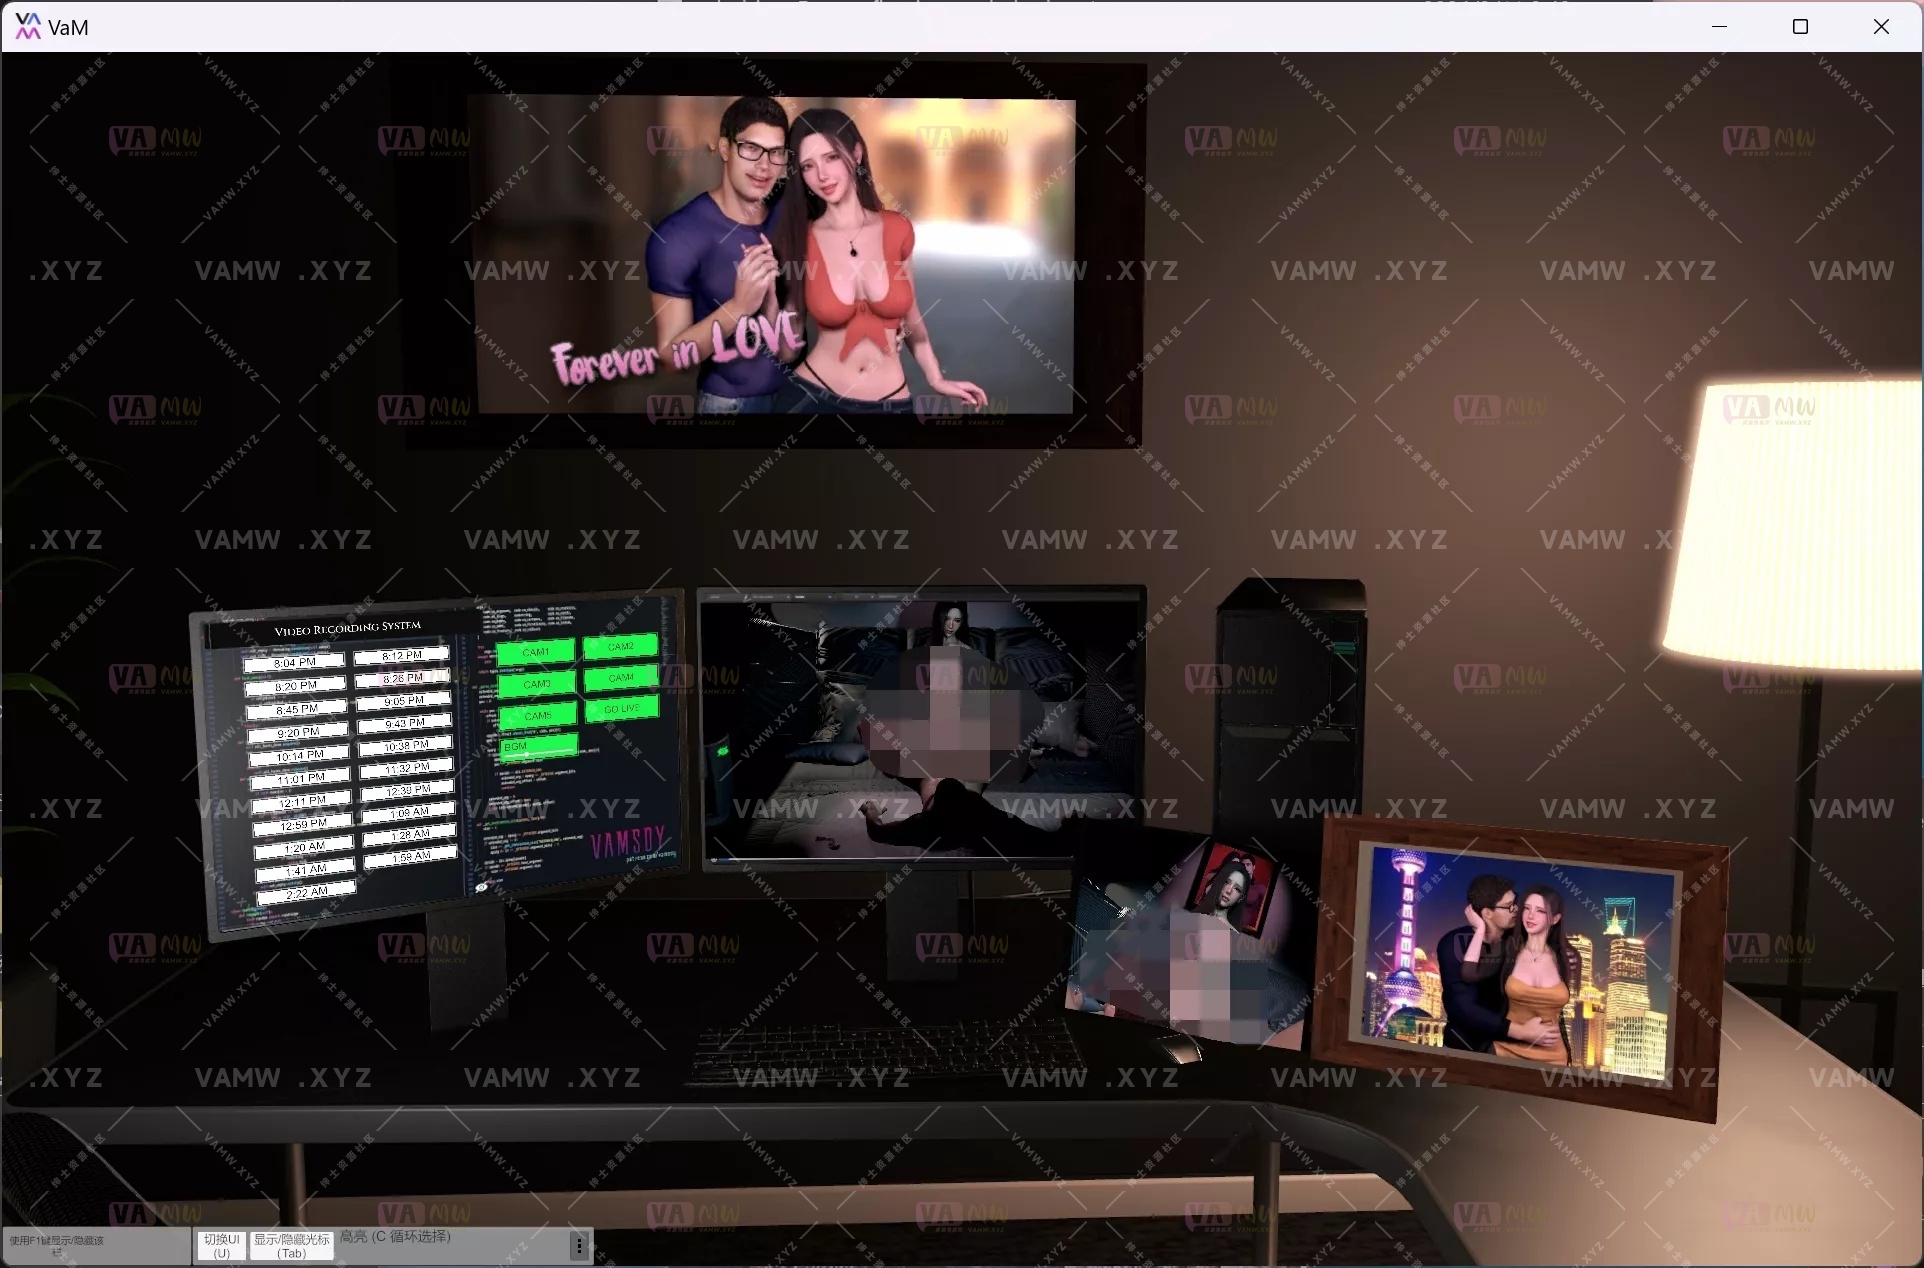Screen dimensions: 1924x1268
Task: Choose the 11:32 PM recording entry
Action: [407, 768]
